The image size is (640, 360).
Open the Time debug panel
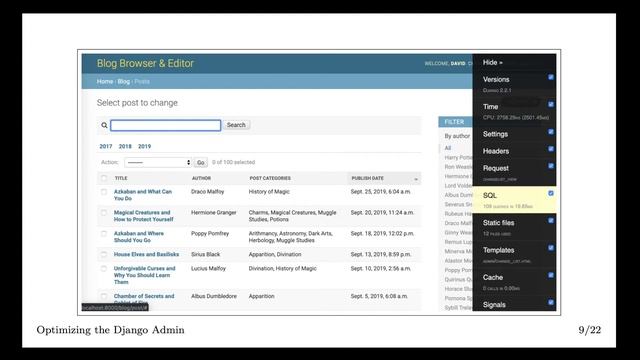tap(490, 107)
